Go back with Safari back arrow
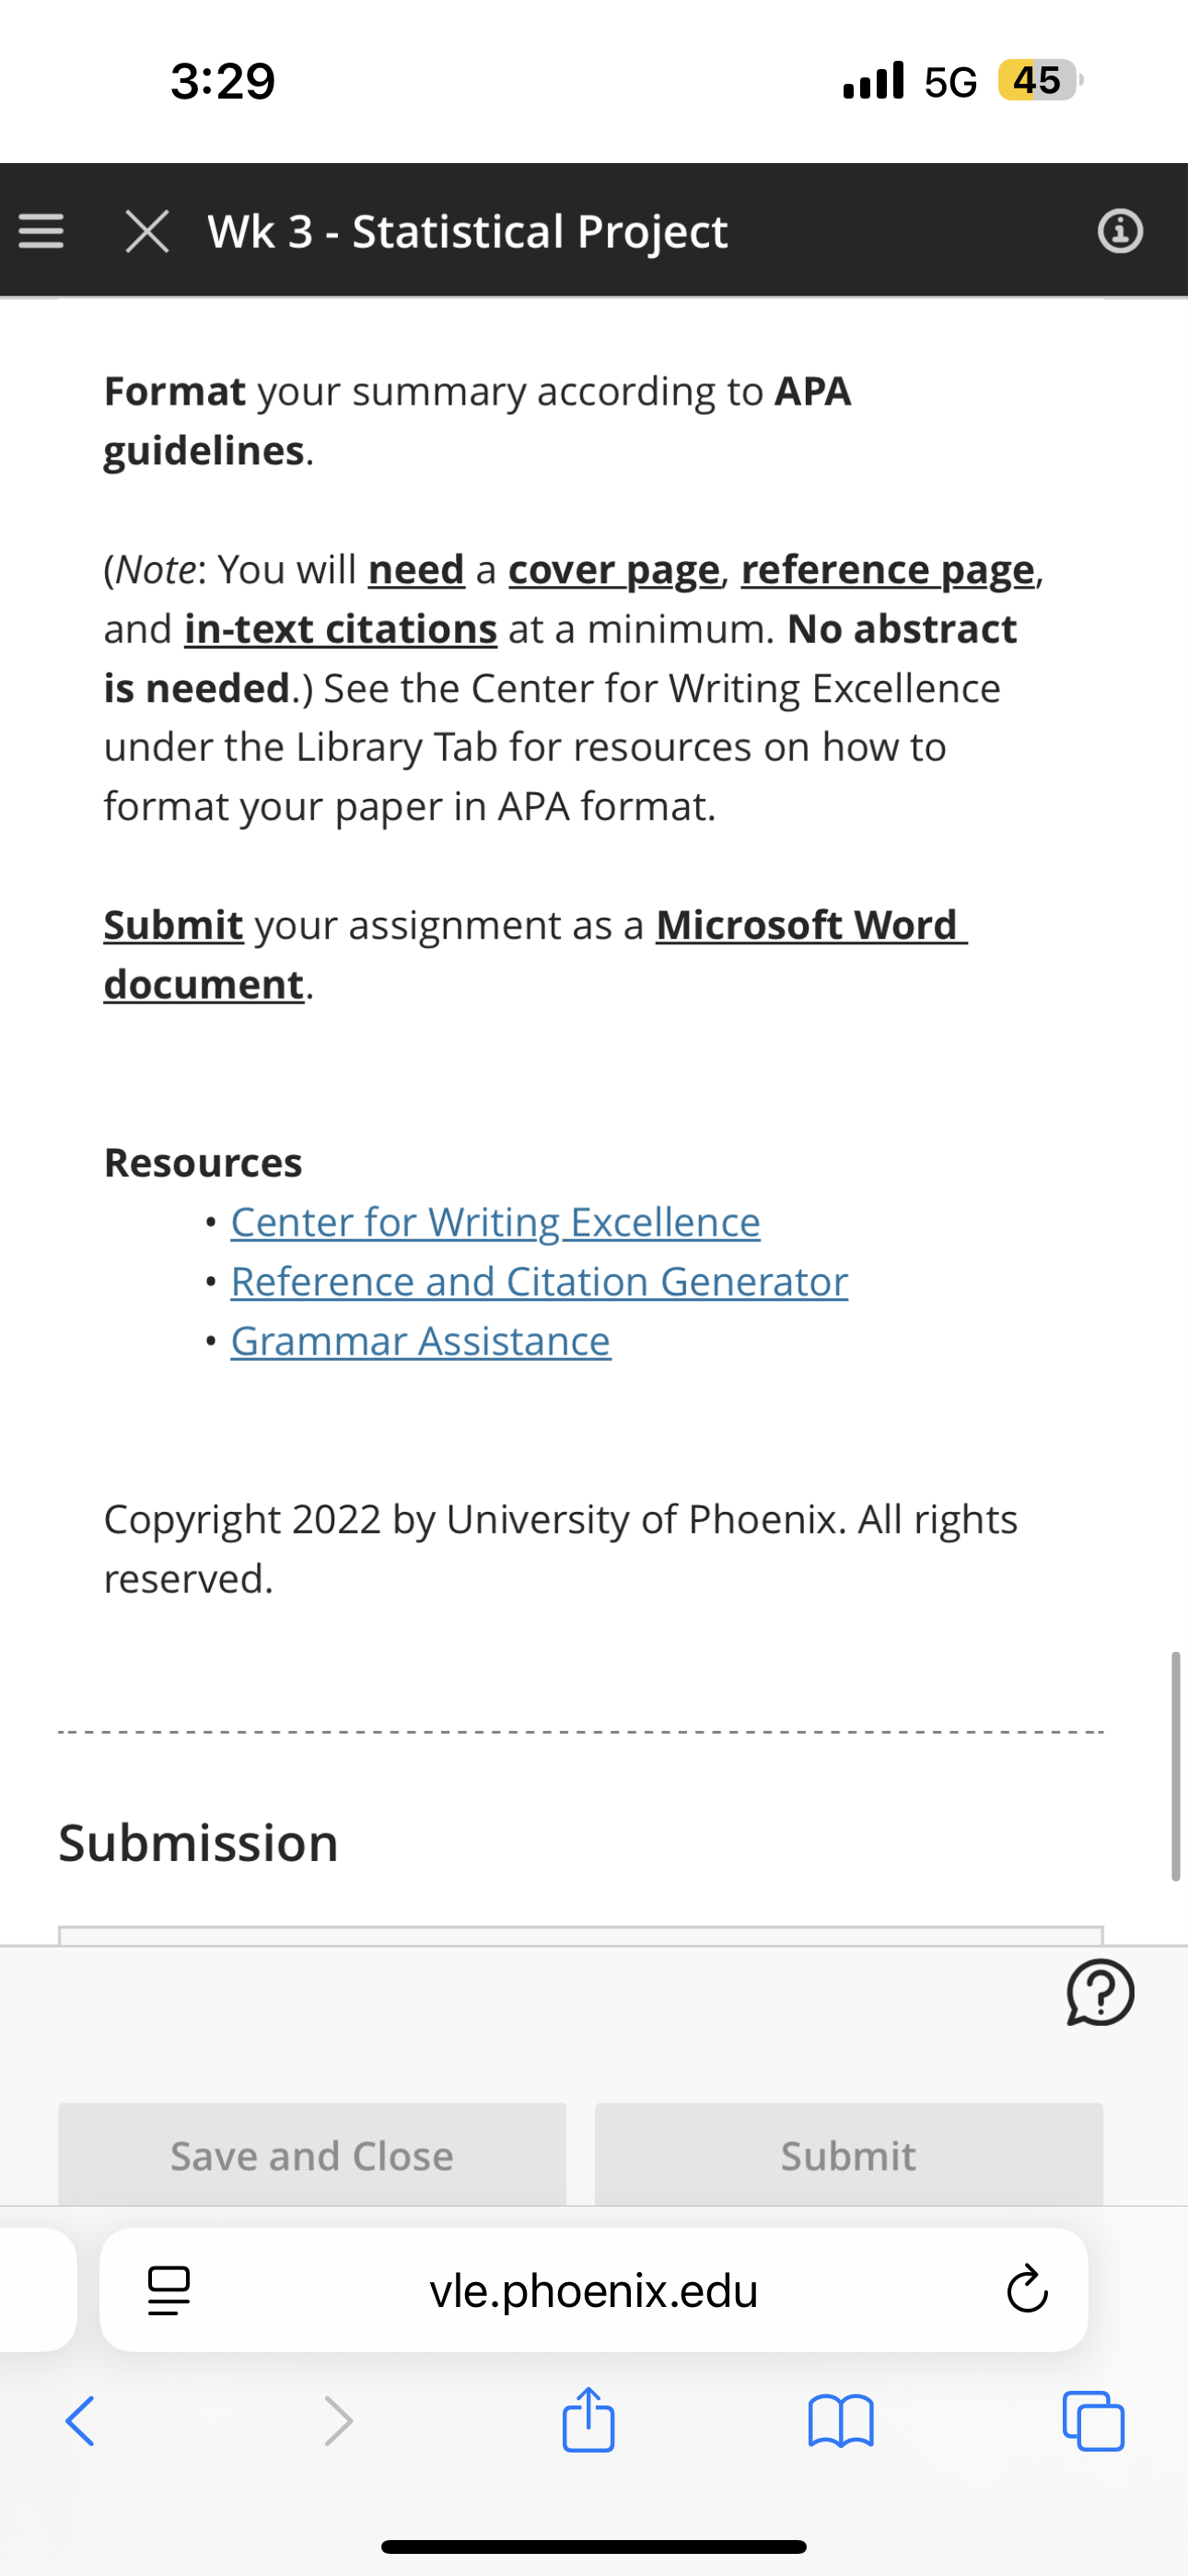1188x2576 pixels. [80, 2421]
